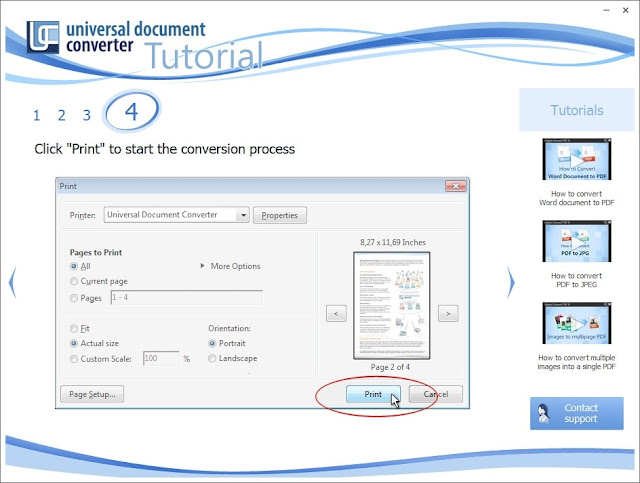The height and width of the screenshot is (483, 640).
Task: Select Actual size radio button
Action: [x=74, y=343]
